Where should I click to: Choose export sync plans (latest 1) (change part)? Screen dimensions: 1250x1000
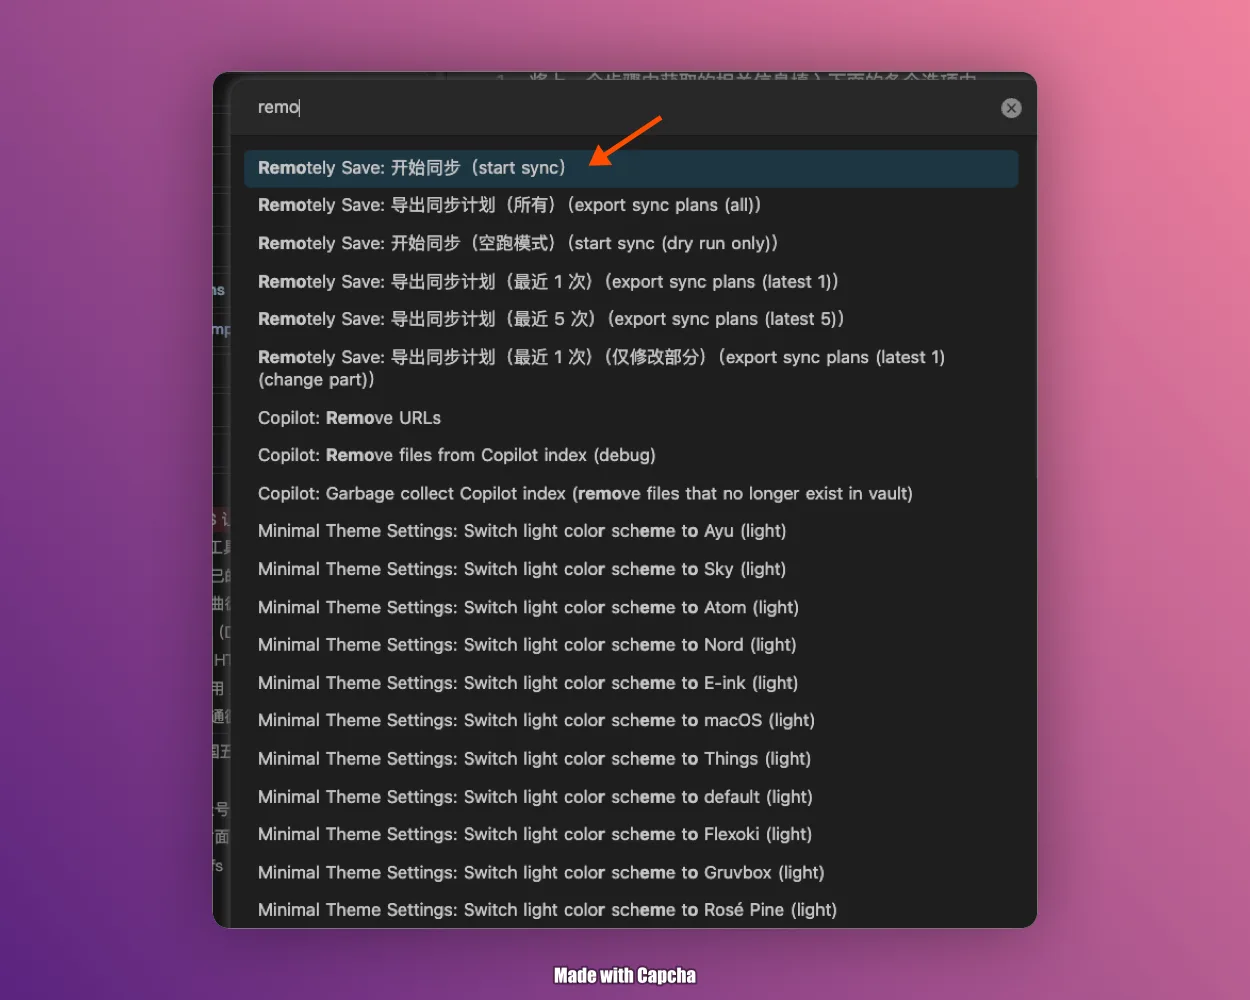click(x=631, y=368)
